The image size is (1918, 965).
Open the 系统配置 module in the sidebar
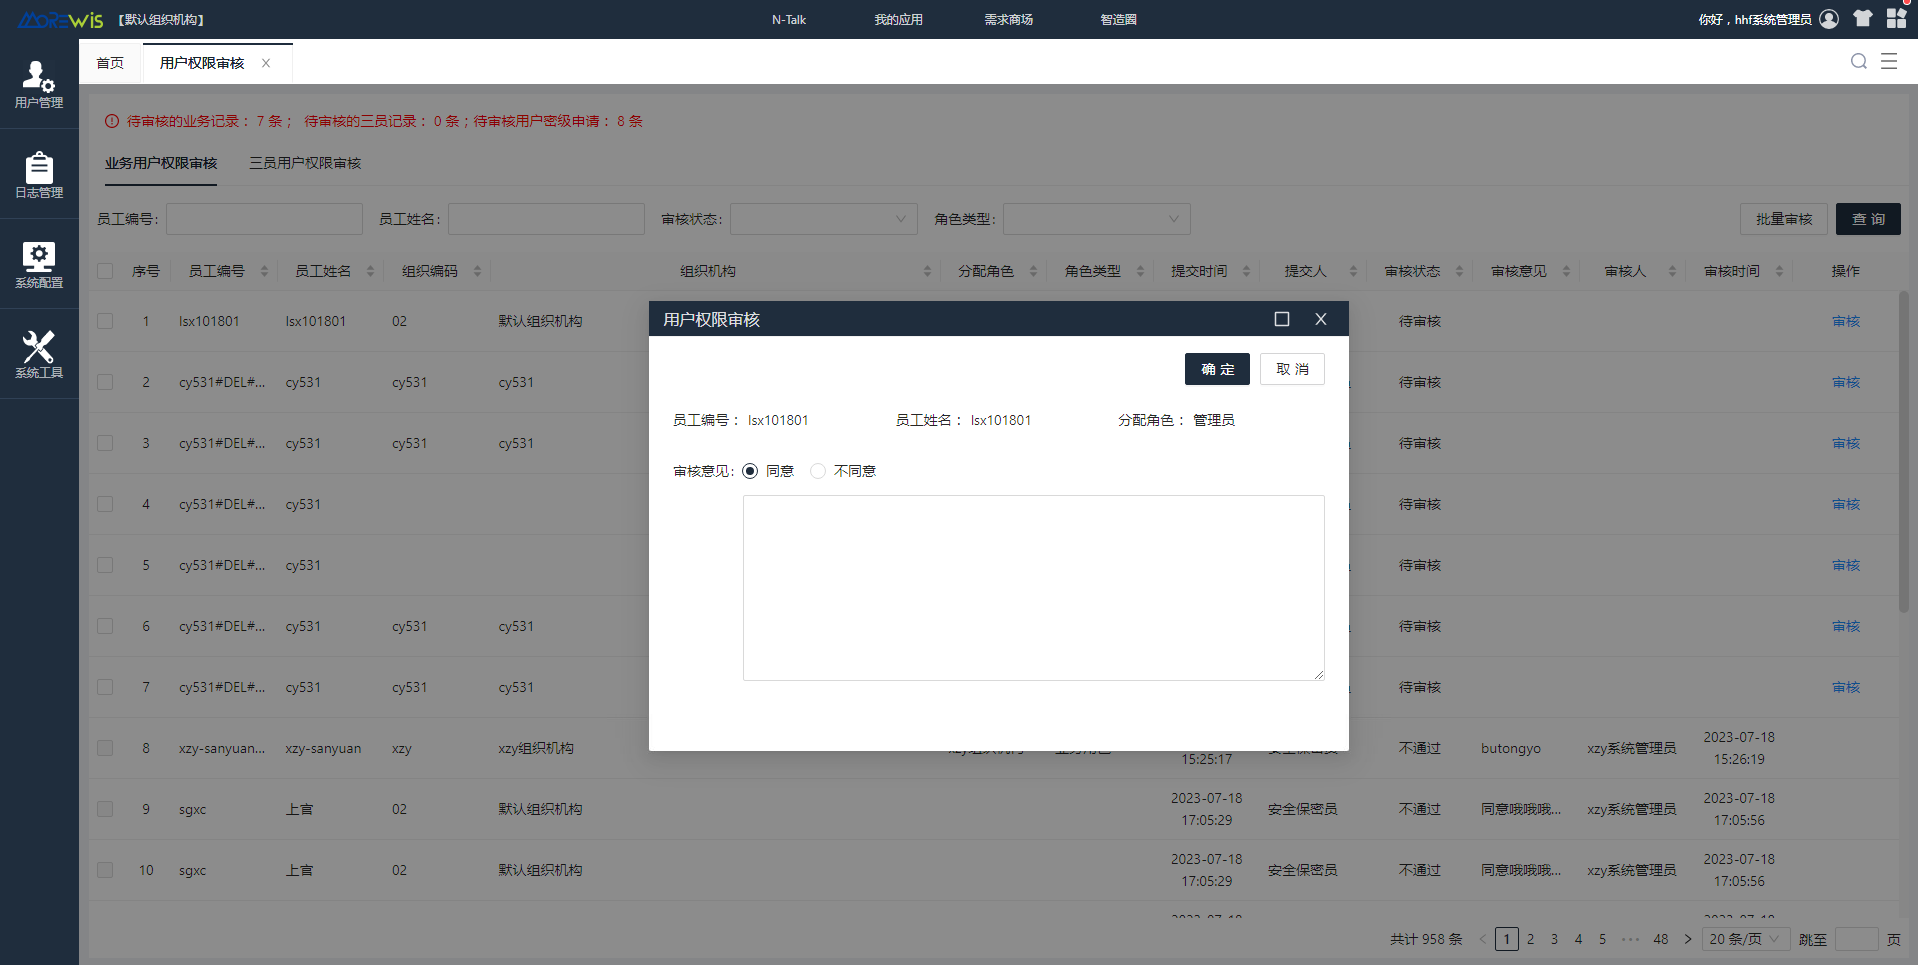(38, 263)
